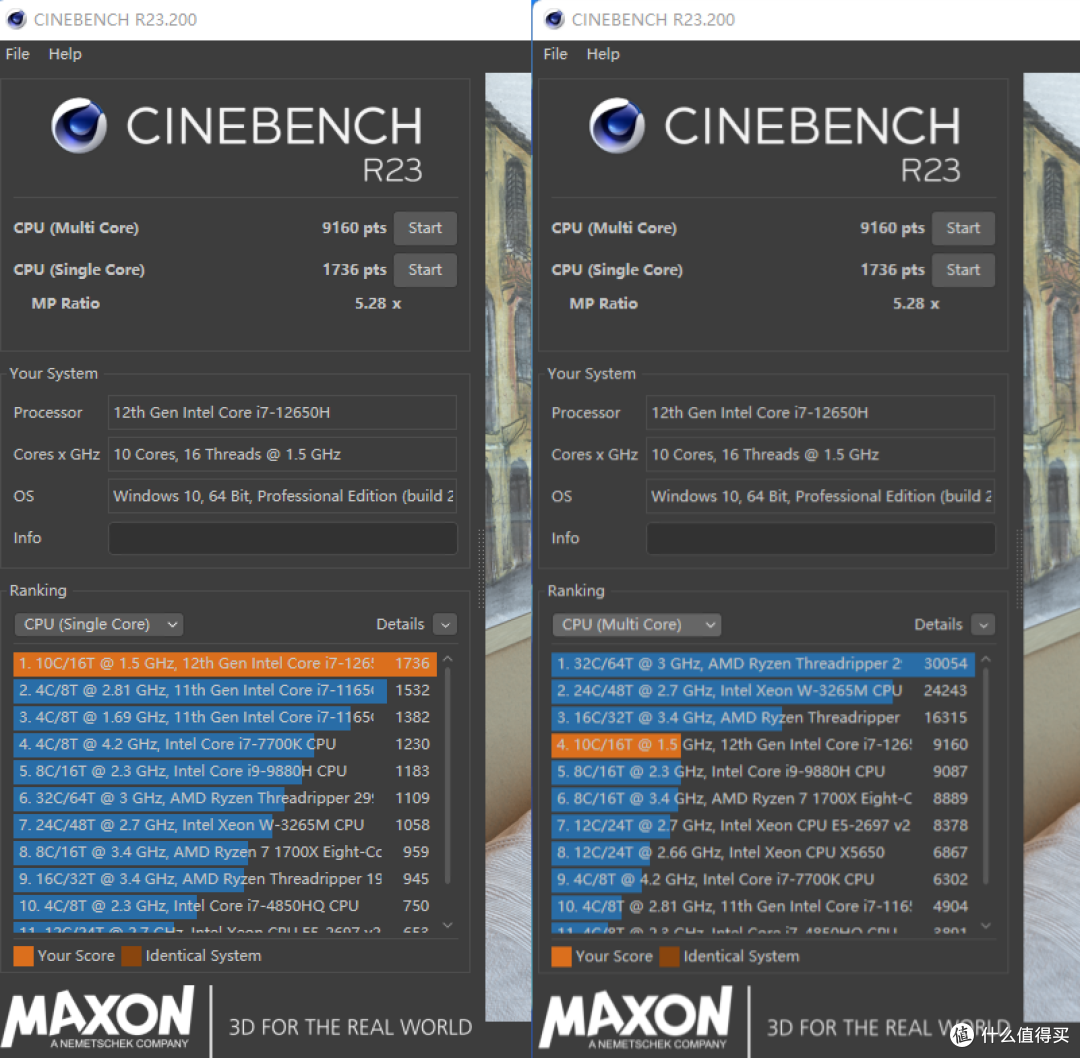
Task: Select 11th Gen i7 row scoring 4904
Action: (x=763, y=906)
